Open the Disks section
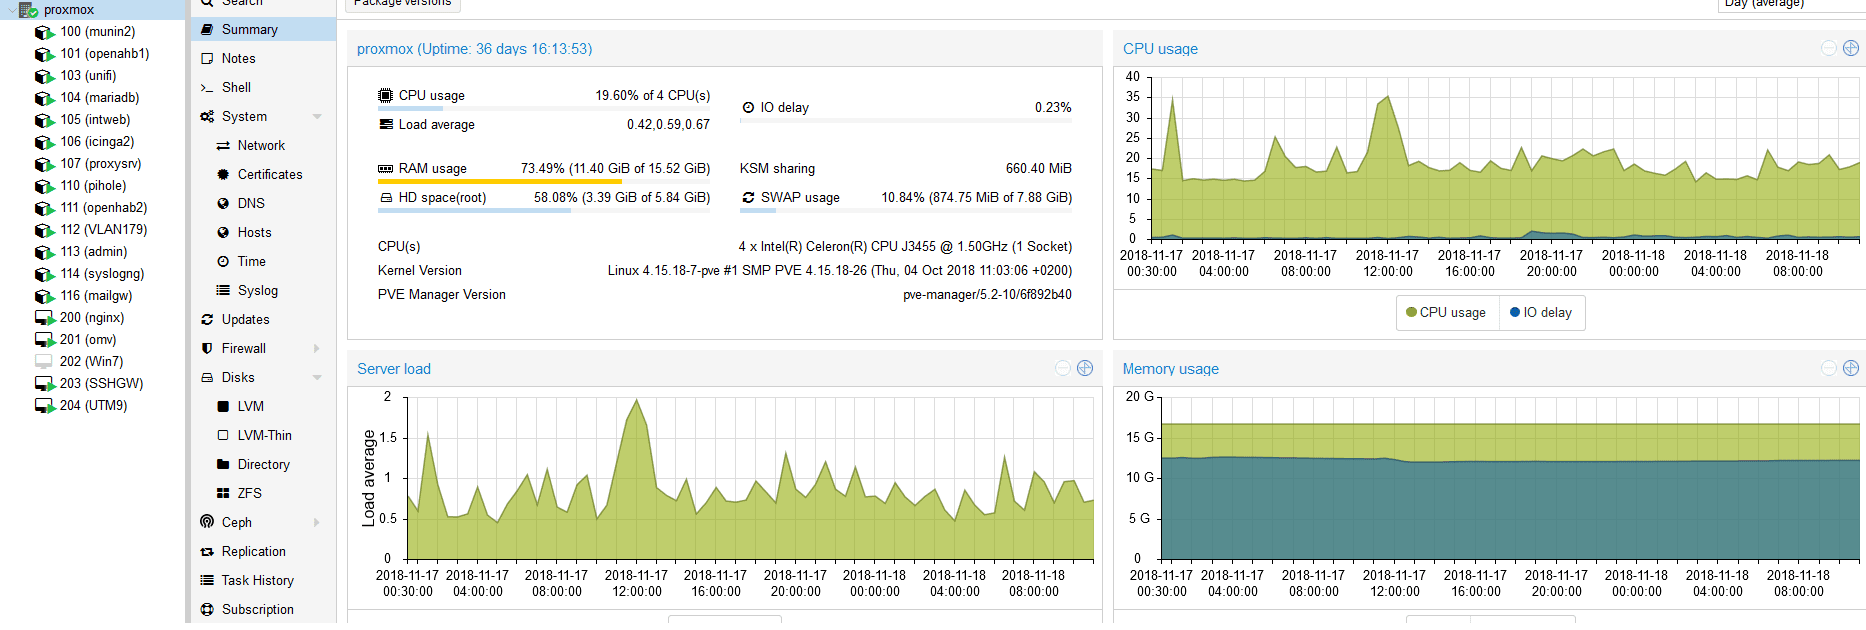Screen dimensions: 1866x630 (x=238, y=378)
